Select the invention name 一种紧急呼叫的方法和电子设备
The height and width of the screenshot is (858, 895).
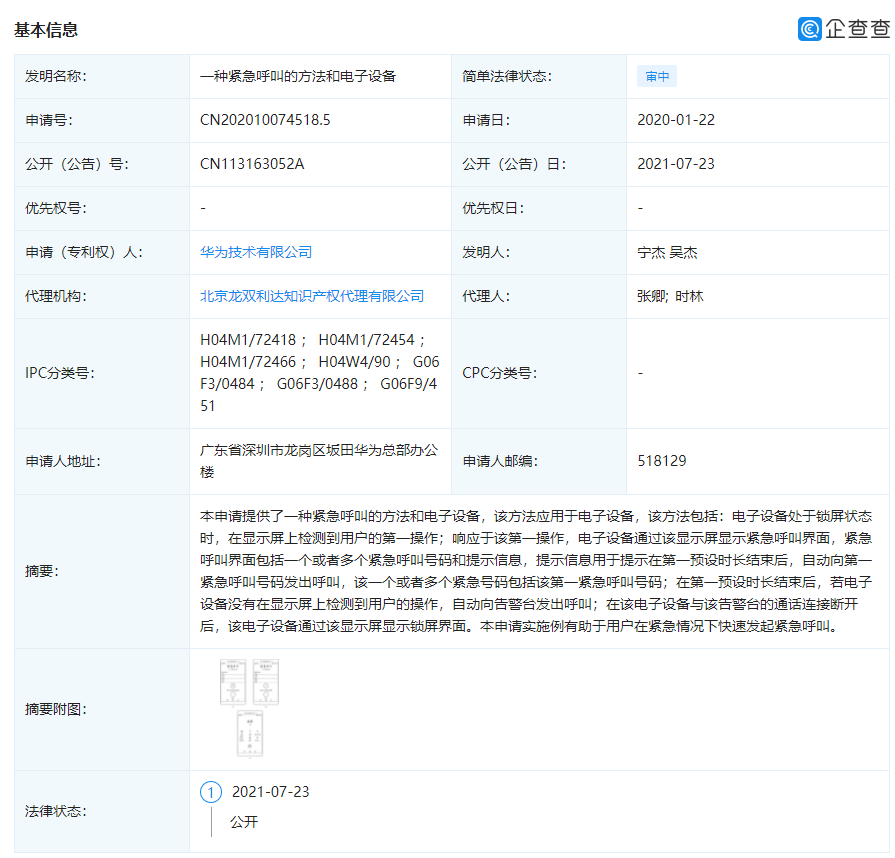[x=298, y=76]
